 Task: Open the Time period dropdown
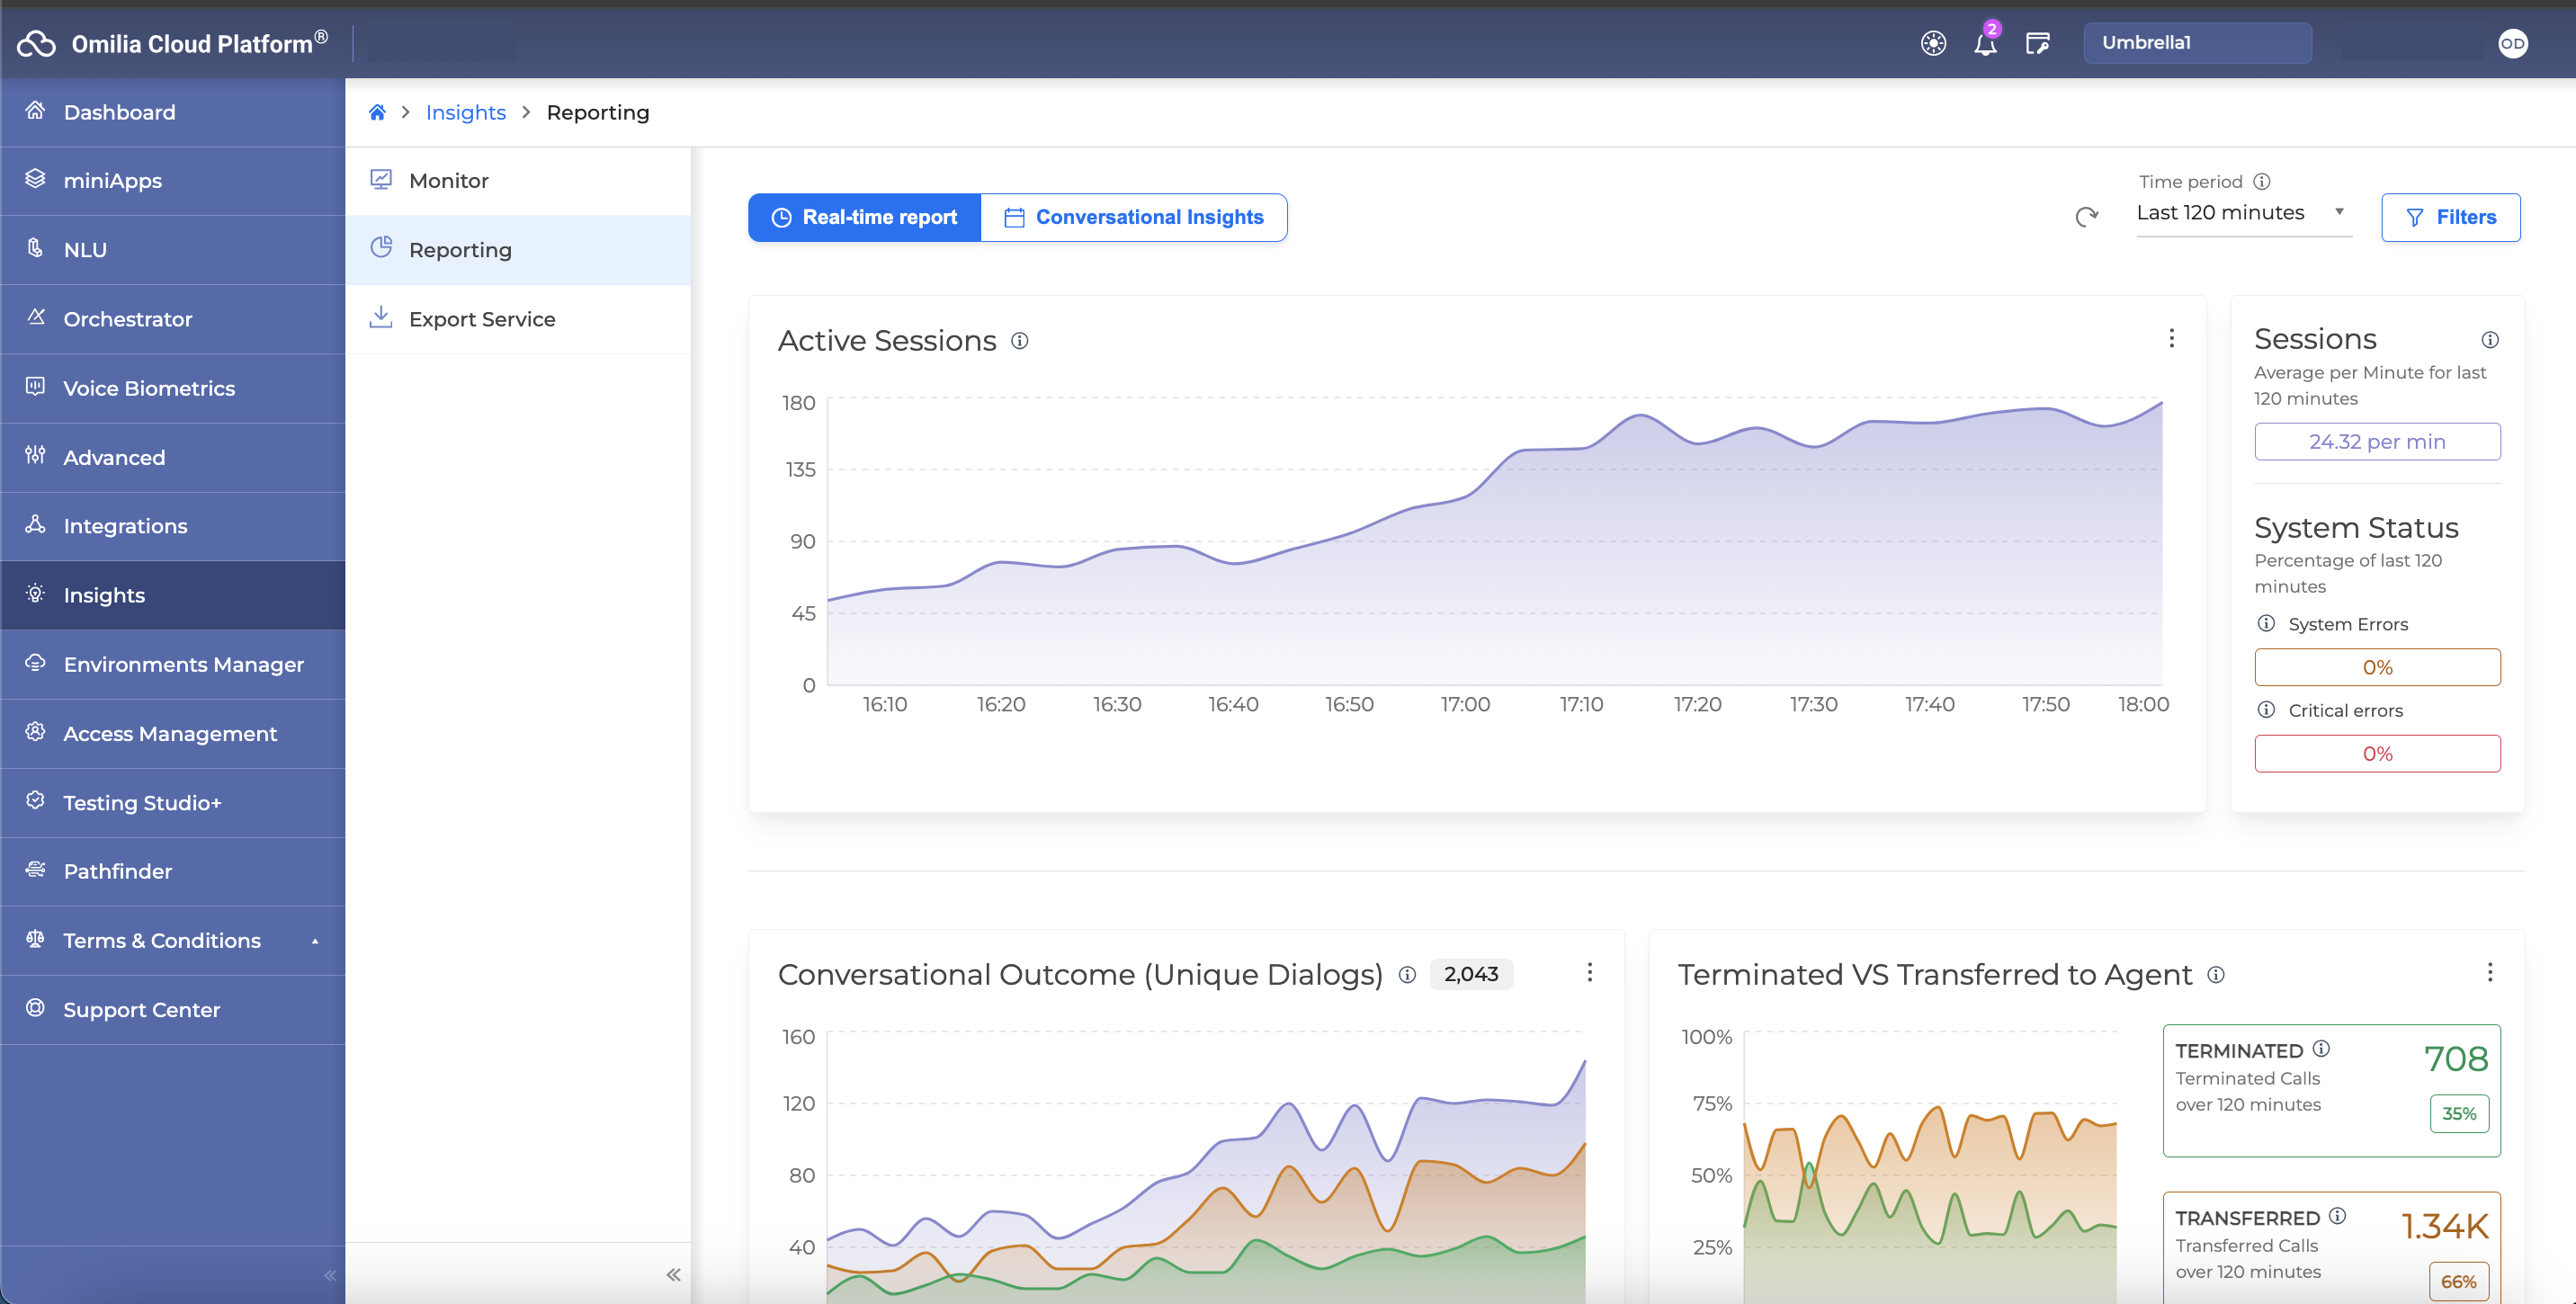[x=2241, y=213]
